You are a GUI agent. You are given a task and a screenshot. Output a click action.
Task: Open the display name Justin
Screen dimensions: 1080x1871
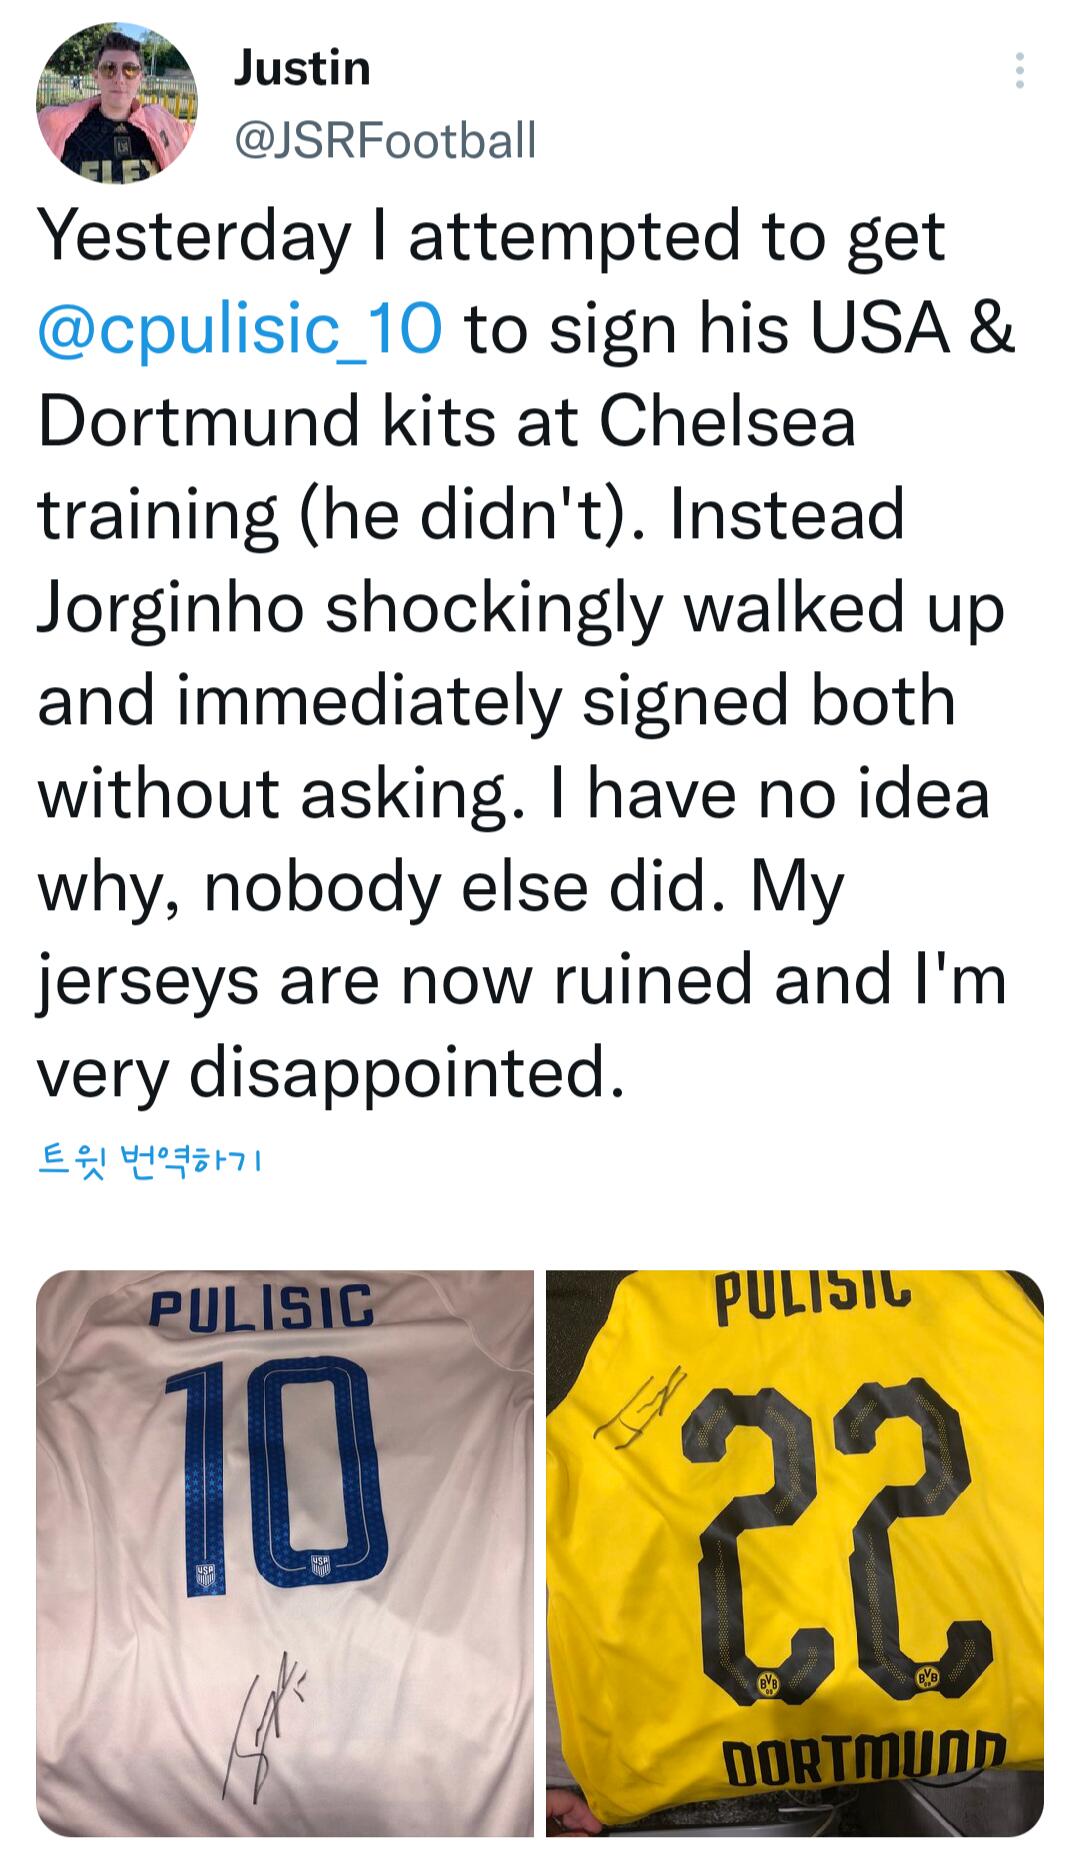(x=302, y=69)
